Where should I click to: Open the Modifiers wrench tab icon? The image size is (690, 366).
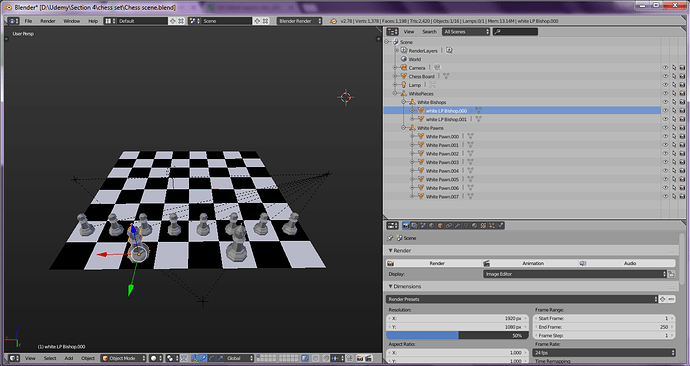[x=457, y=226]
